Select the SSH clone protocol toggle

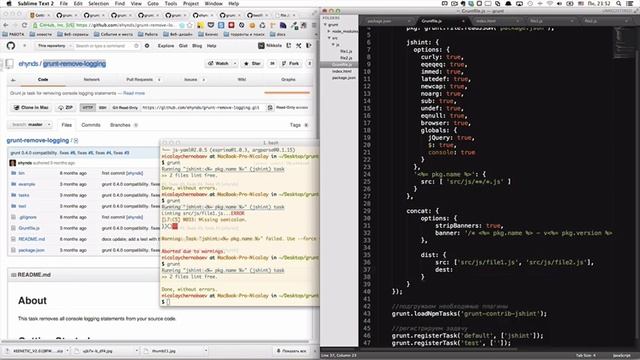[x=102, y=107]
